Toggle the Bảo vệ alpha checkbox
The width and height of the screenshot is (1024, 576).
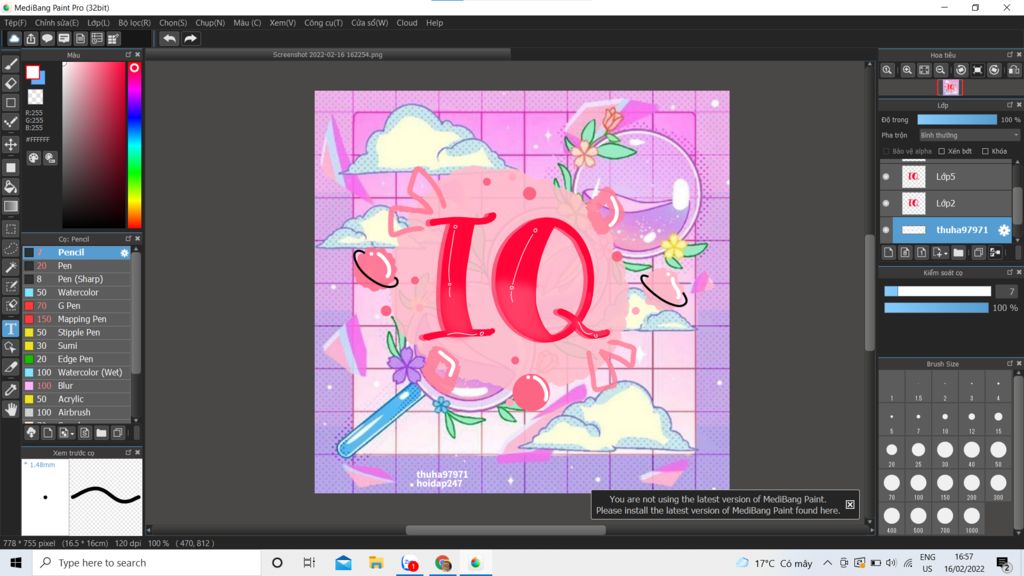click(x=886, y=152)
